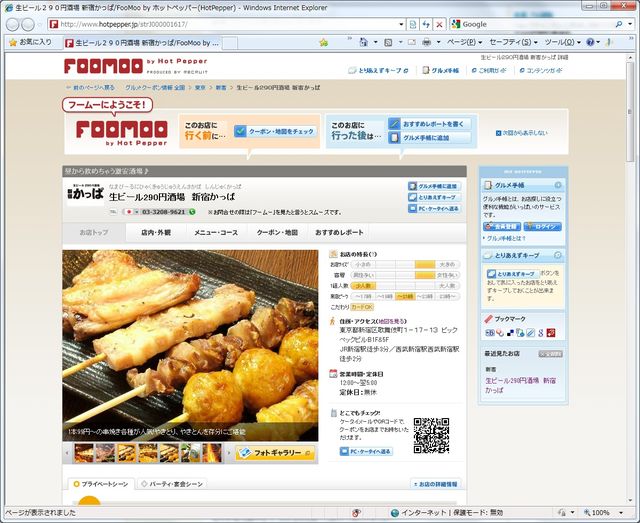Click the グルメ手帳に追加 button near the shop name
The height and width of the screenshot is (523, 640).
click(434, 186)
